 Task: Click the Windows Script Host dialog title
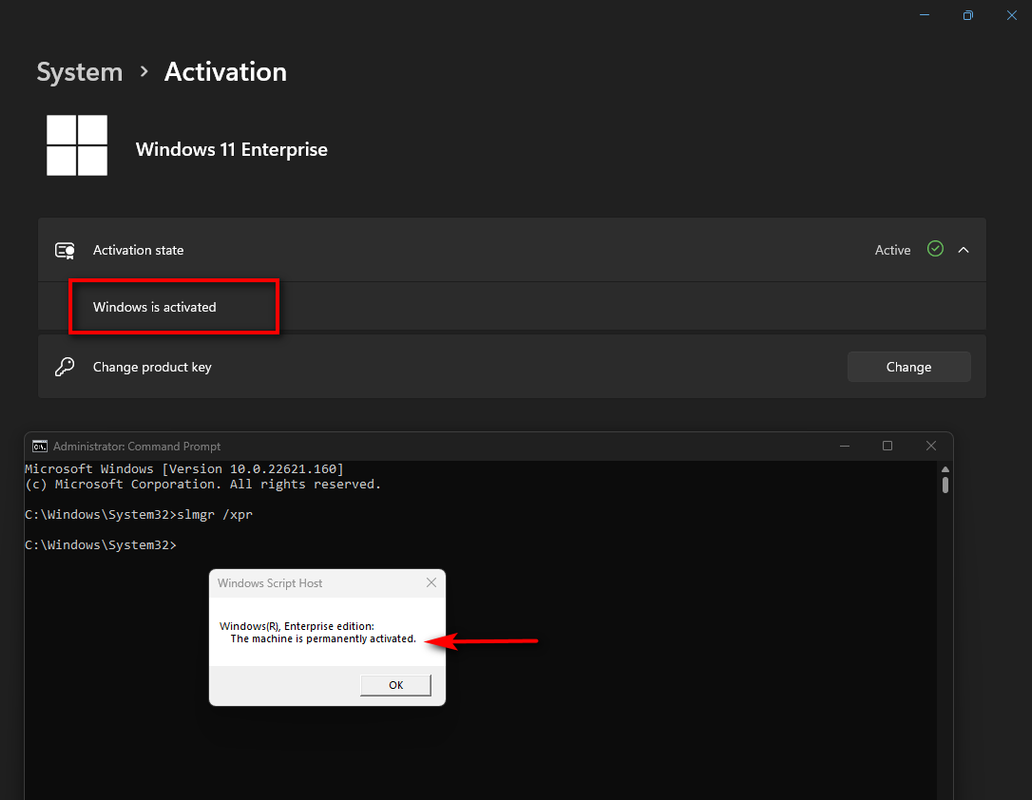click(x=270, y=583)
